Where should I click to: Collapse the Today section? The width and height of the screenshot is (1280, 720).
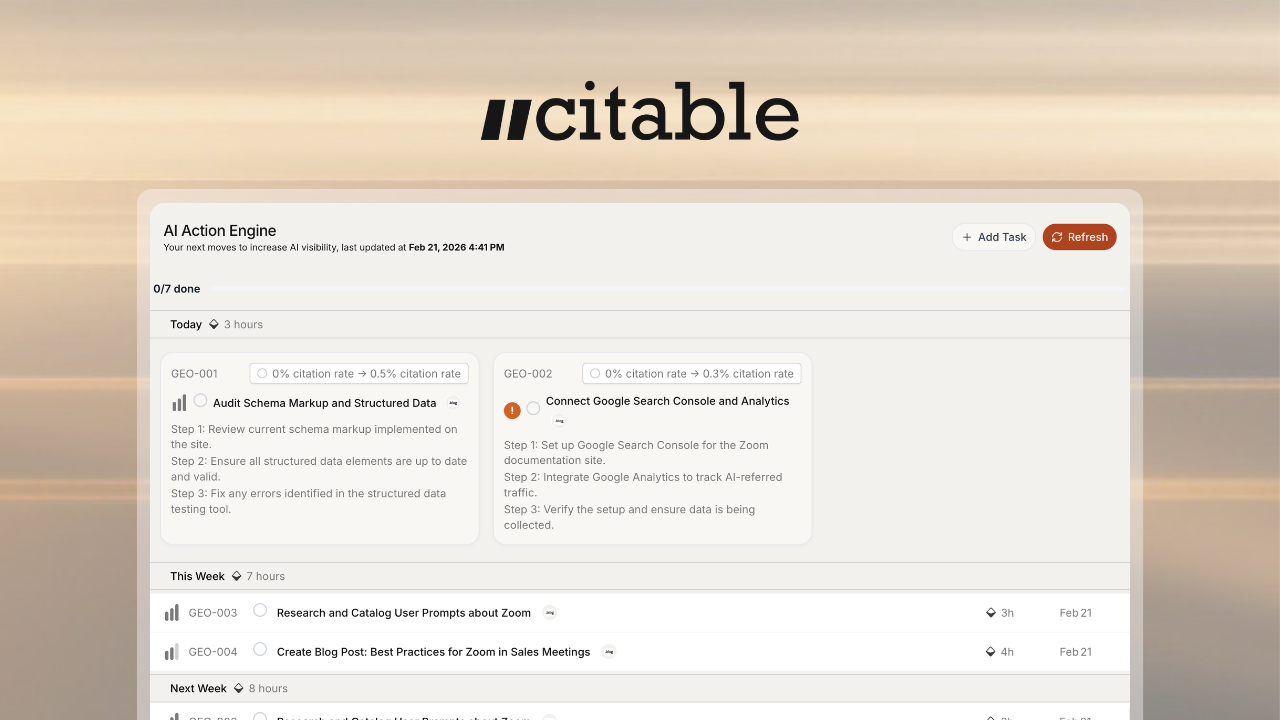coord(640,324)
